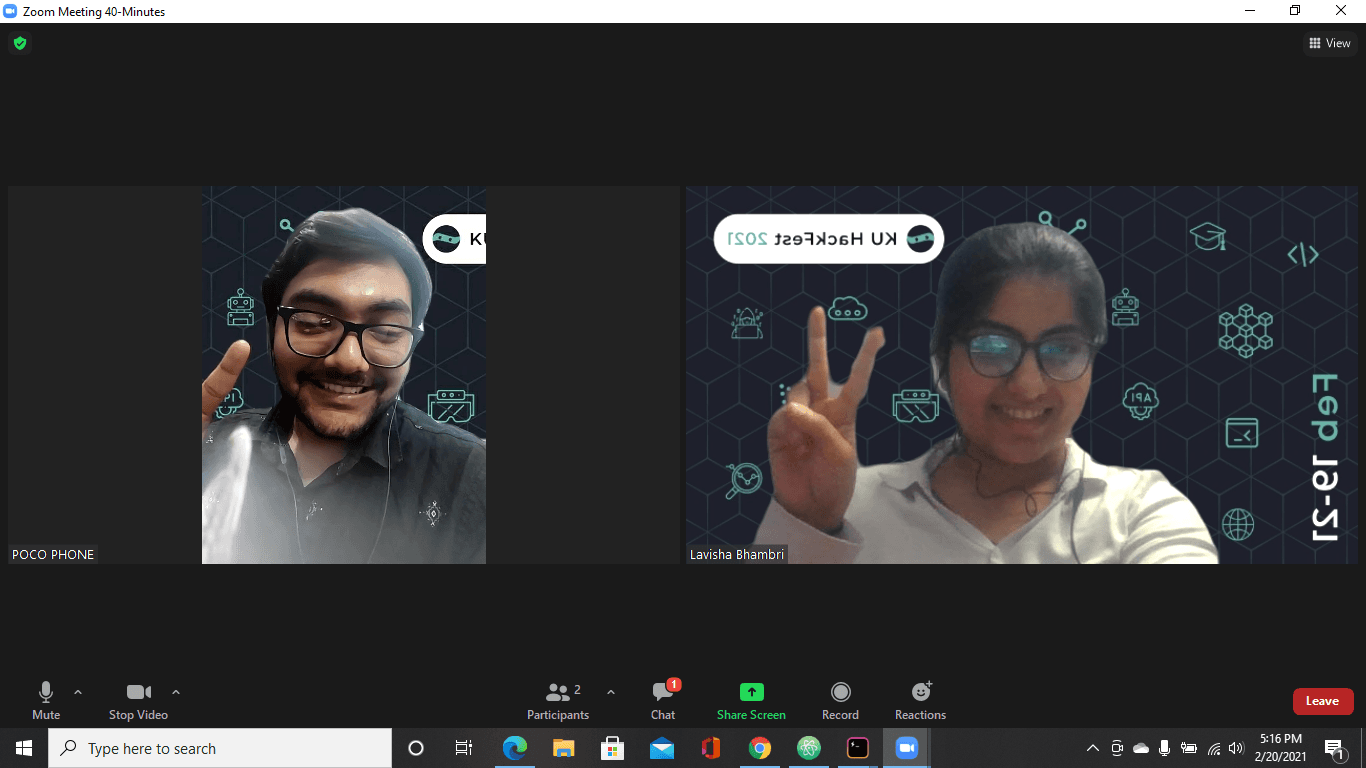
Task: Open the Chat panel
Action: click(663, 700)
